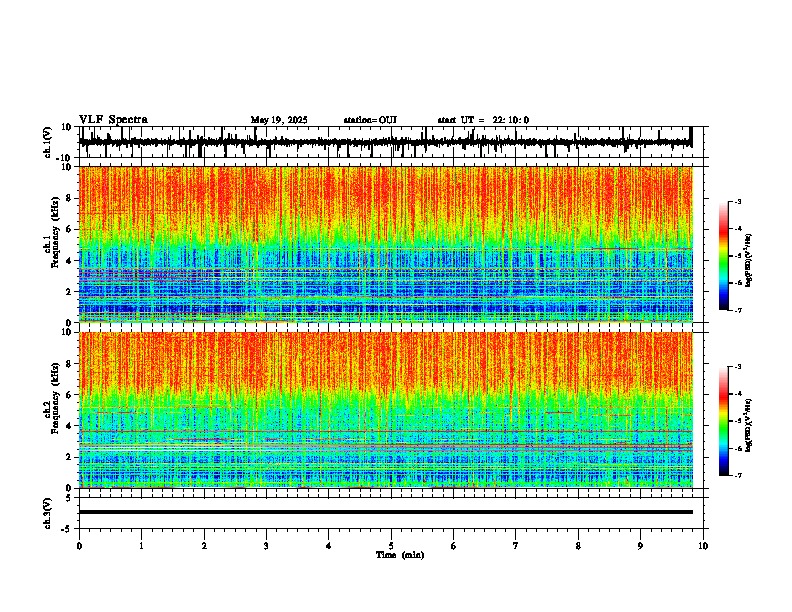Click time axis tick label "7"
Image resolution: width=792 pixels, height=612 pixels.
pyautogui.click(x=516, y=546)
